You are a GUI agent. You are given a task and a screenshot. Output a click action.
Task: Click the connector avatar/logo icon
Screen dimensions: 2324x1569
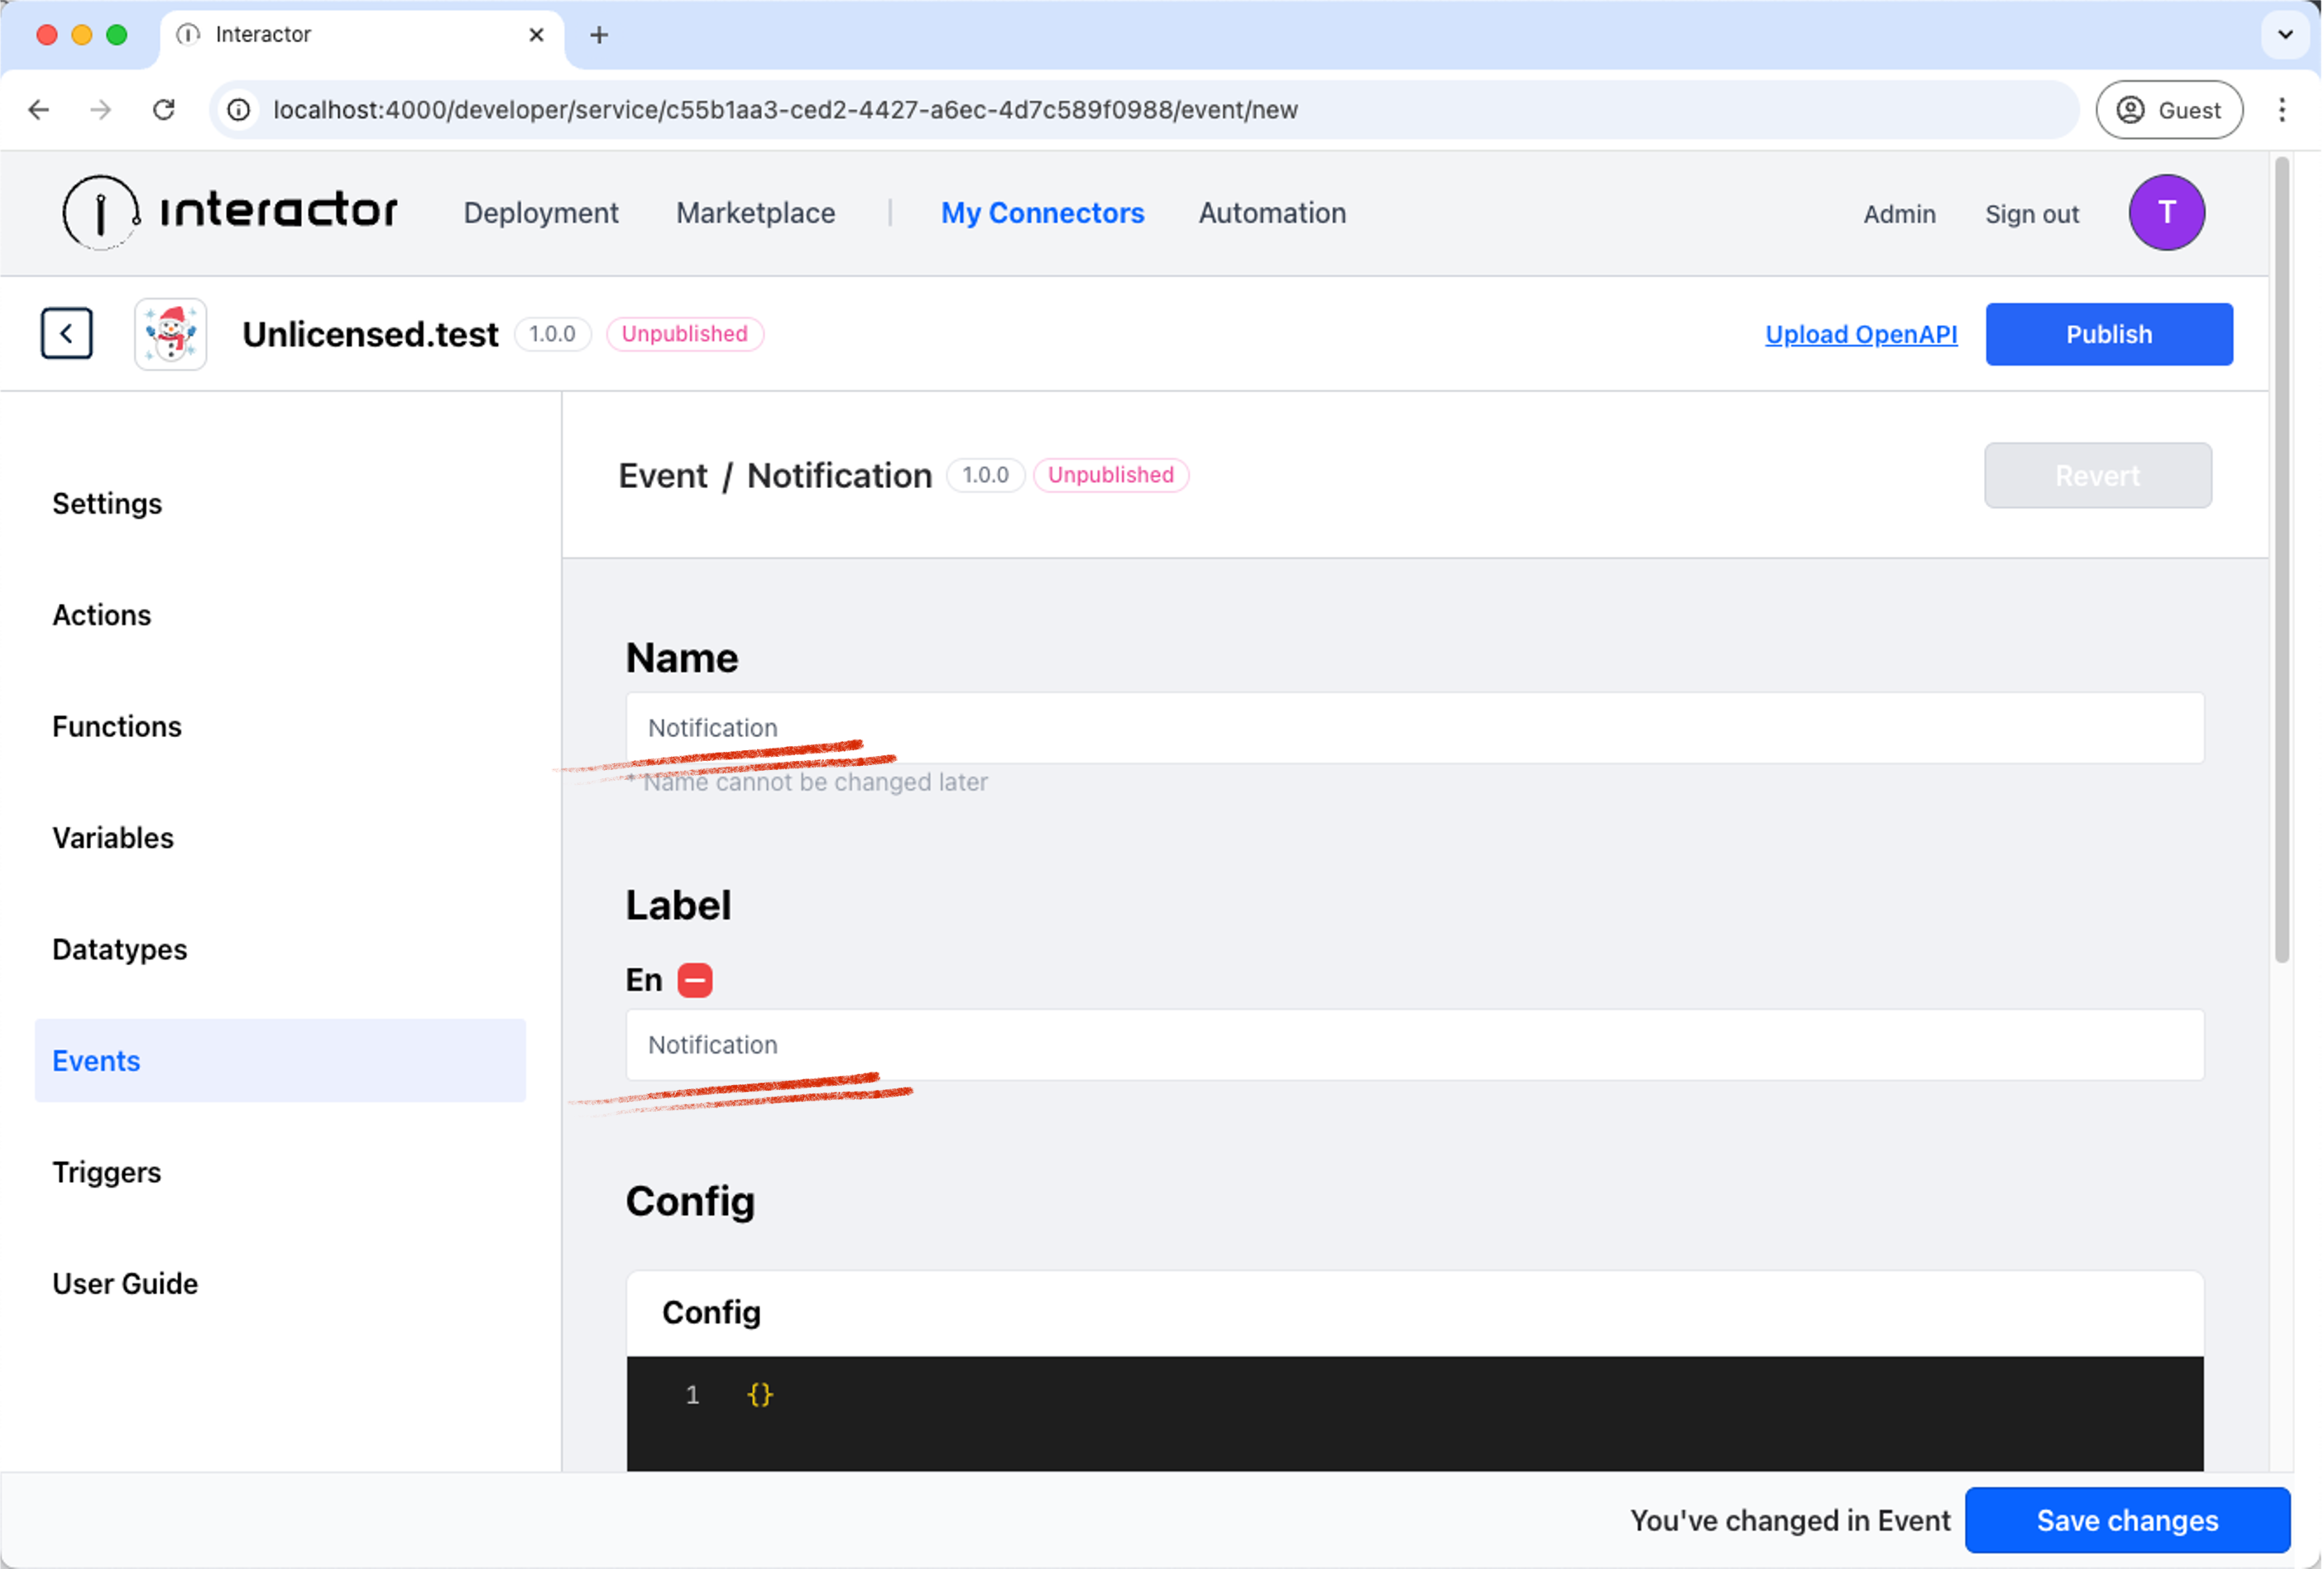(x=170, y=332)
